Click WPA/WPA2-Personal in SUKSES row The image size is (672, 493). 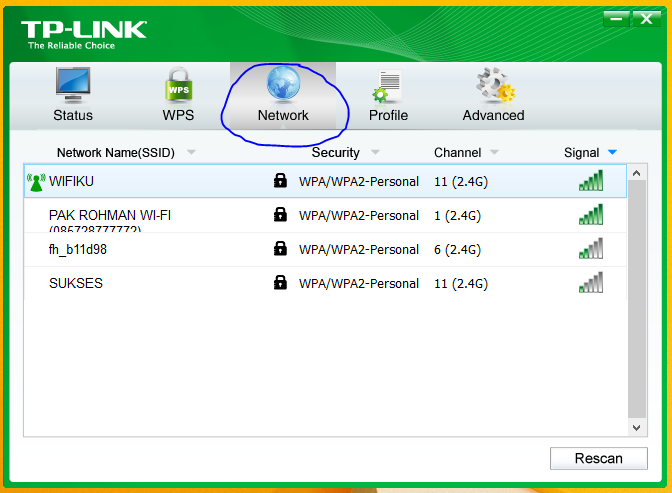[359, 283]
